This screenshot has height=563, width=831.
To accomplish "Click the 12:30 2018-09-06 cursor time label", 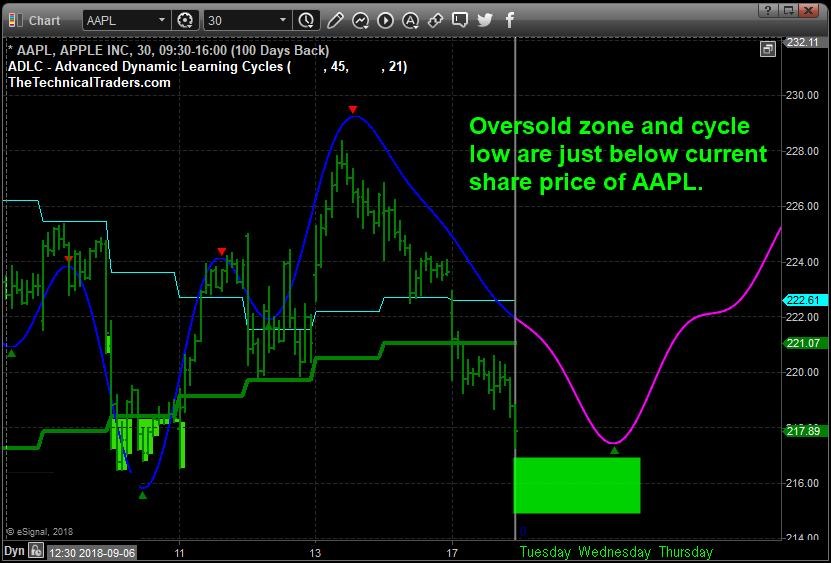I will [x=91, y=553].
